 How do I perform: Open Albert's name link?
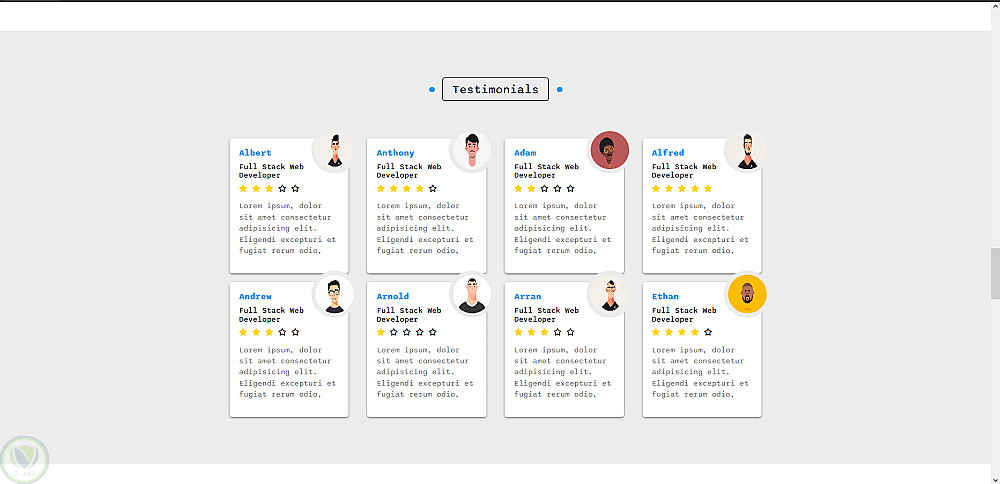tap(255, 153)
